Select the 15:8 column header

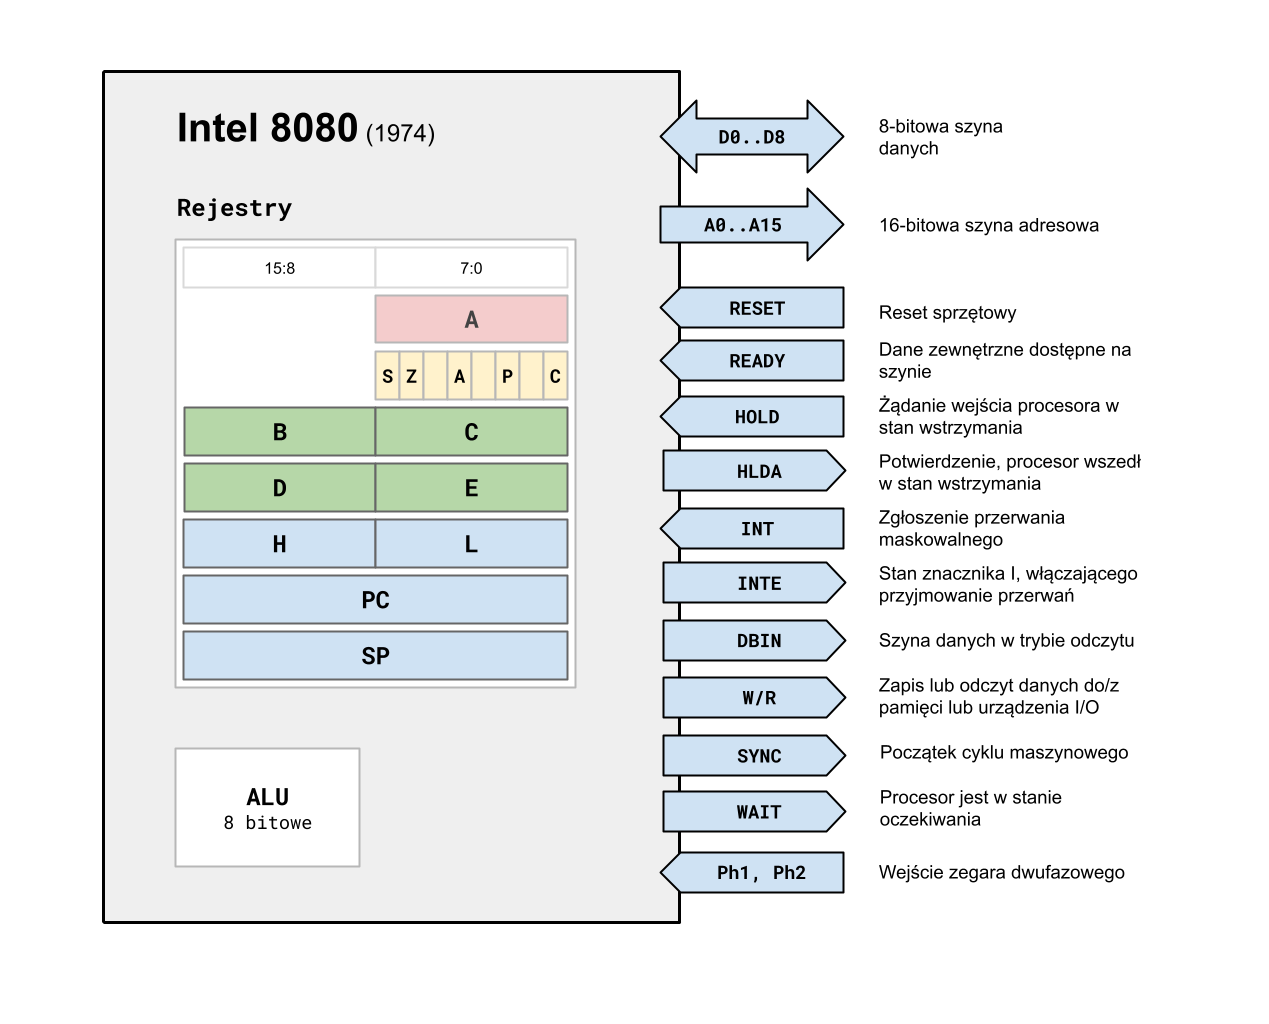(279, 268)
